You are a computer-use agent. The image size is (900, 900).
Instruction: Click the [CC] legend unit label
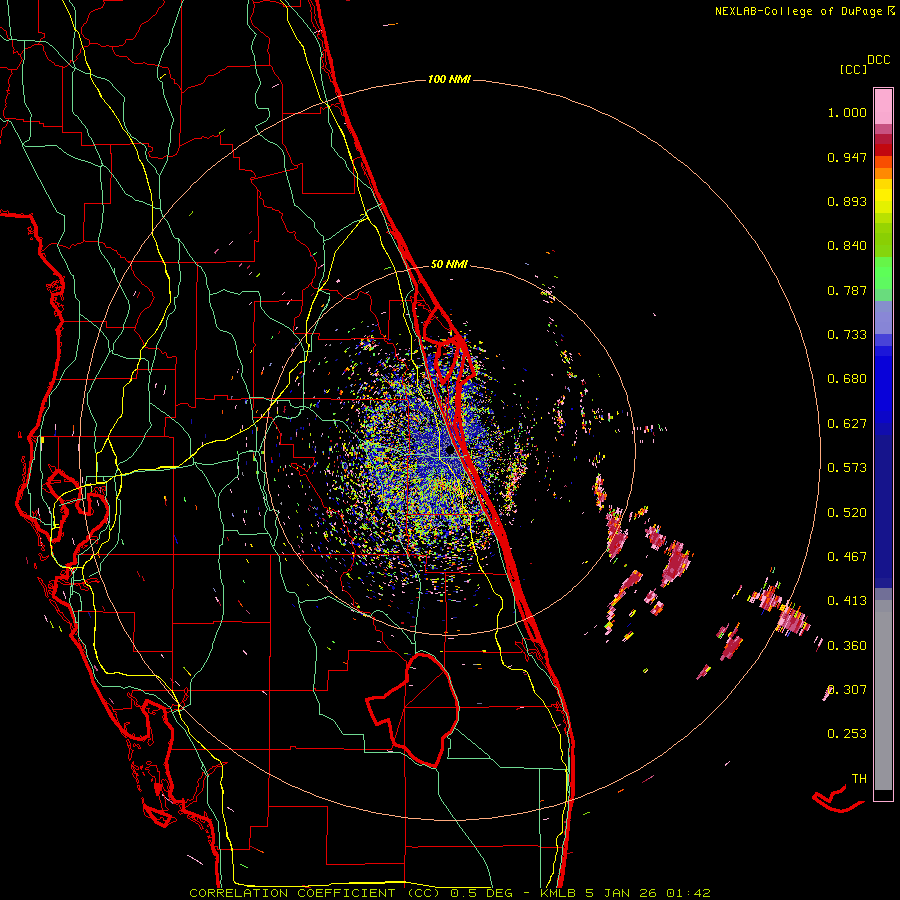pyautogui.click(x=853, y=69)
